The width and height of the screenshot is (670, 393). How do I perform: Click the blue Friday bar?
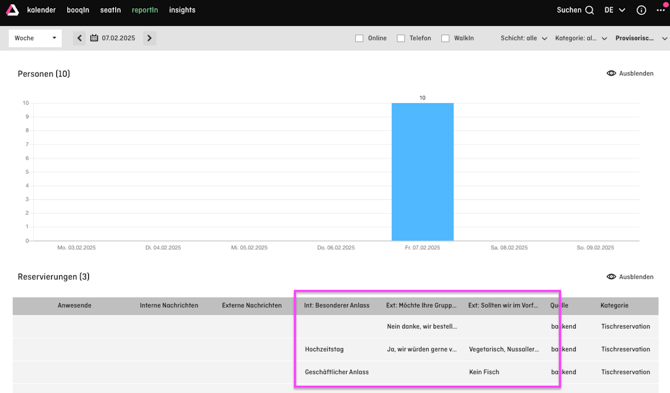423,172
